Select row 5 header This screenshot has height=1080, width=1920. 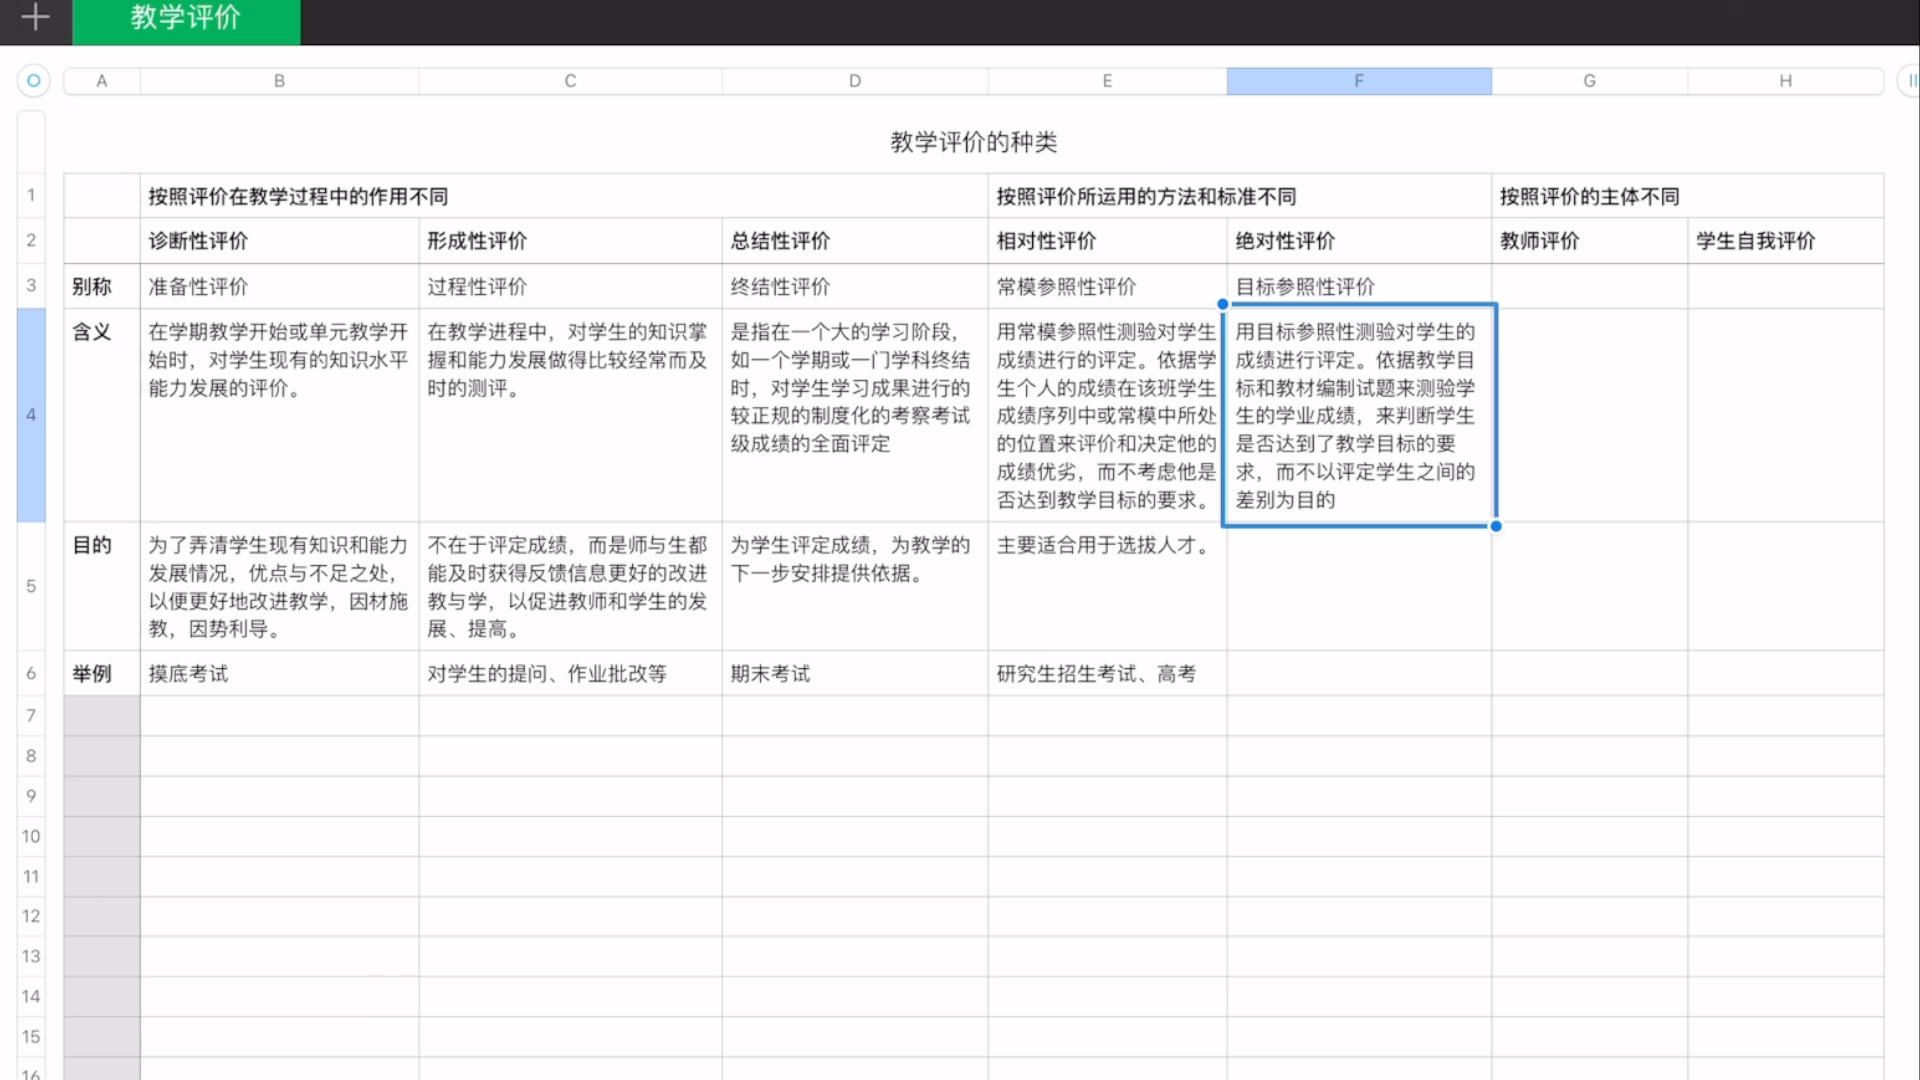point(31,586)
